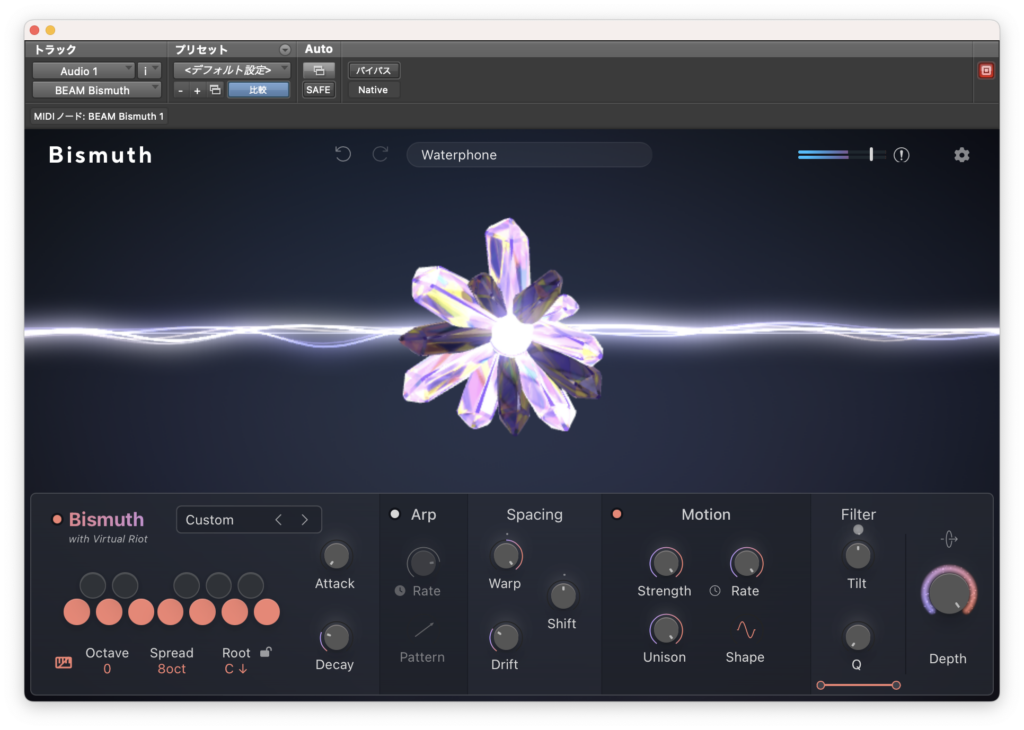The height and width of the screenshot is (730, 1024).
Task: Click the previous scale arrow beside Custom
Action: 279,520
